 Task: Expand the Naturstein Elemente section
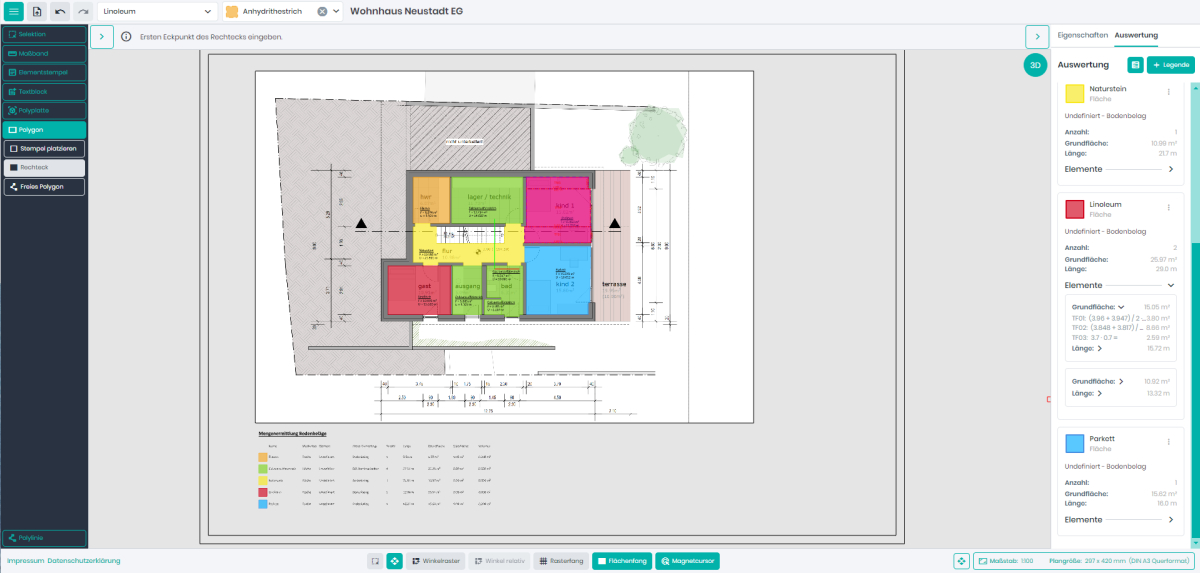point(1171,170)
